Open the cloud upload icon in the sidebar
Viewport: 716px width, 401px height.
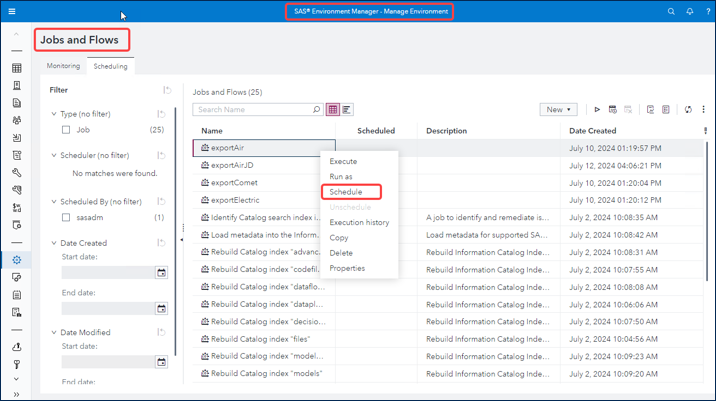[17, 347]
